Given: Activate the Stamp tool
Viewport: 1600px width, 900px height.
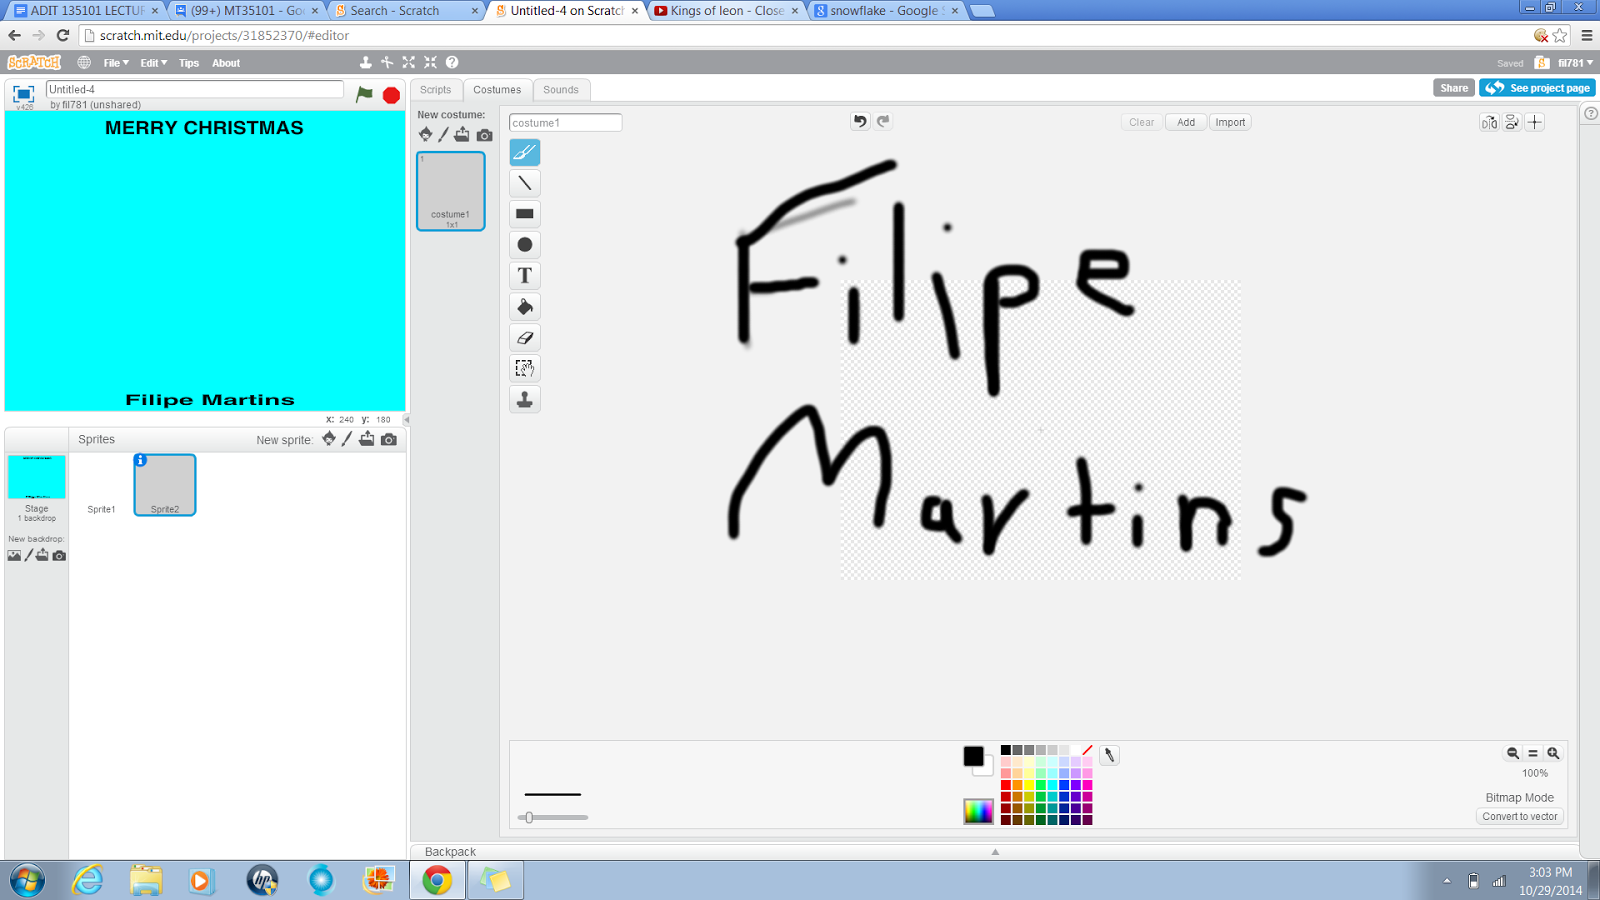Looking at the screenshot, I should pos(524,399).
